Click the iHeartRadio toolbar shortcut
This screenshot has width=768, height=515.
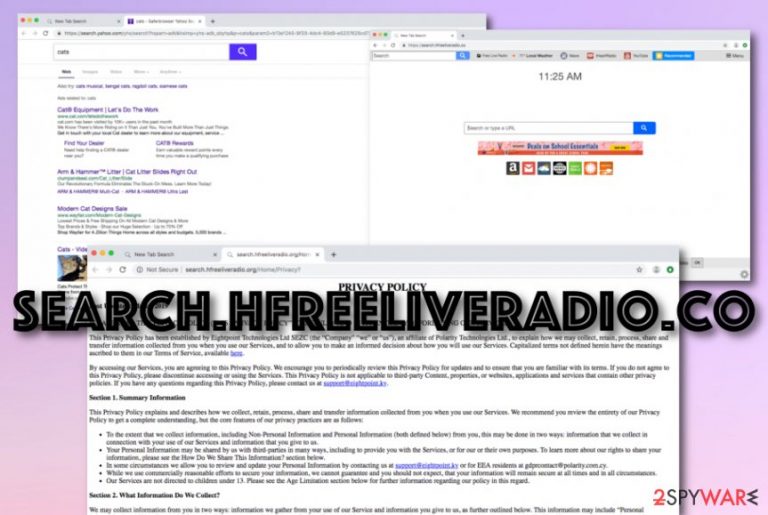coord(601,56)
